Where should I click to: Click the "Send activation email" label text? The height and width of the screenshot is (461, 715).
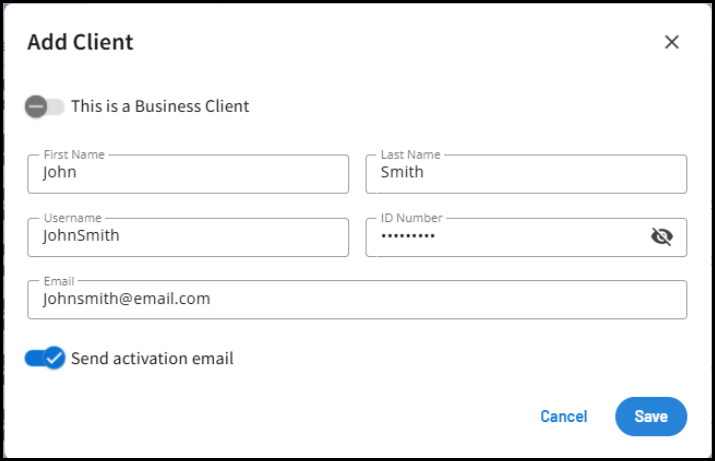[152, 358]
